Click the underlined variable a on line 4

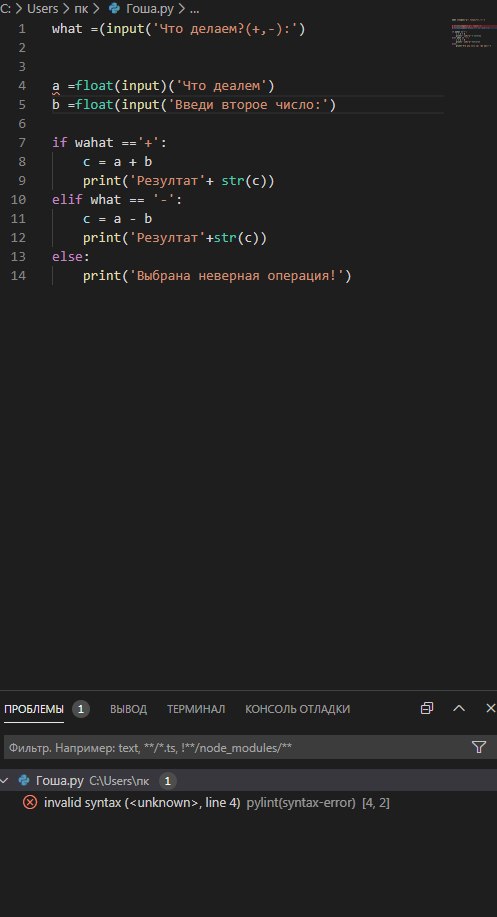(x=56, y=86)
